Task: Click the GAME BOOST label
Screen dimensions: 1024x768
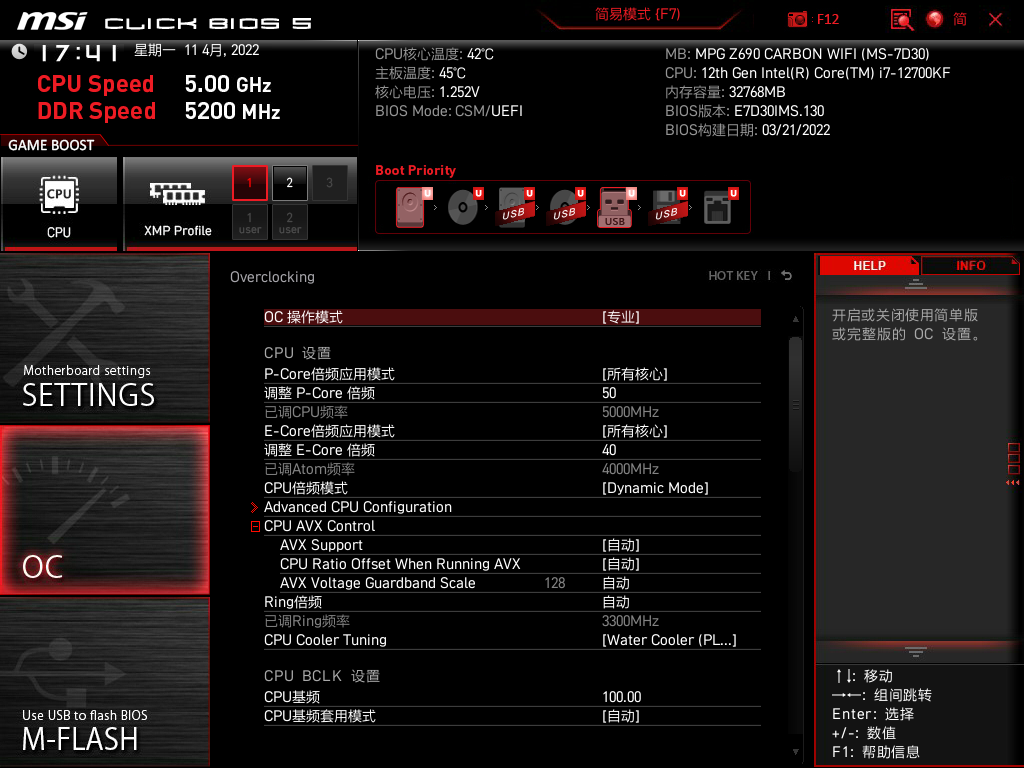Action: tap(51, 145)
